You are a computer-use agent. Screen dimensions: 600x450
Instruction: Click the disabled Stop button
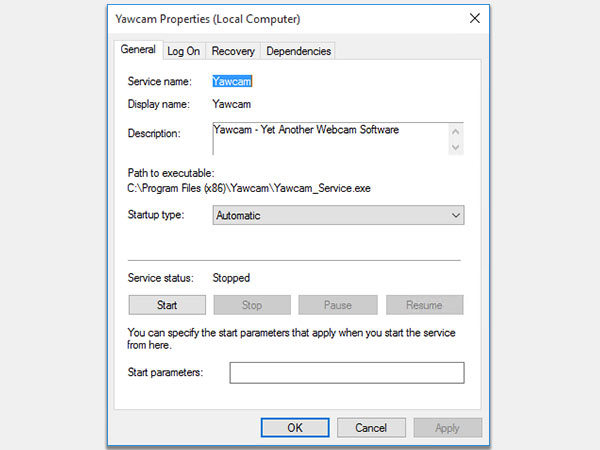pyautogui.click(x=252, y=304)
